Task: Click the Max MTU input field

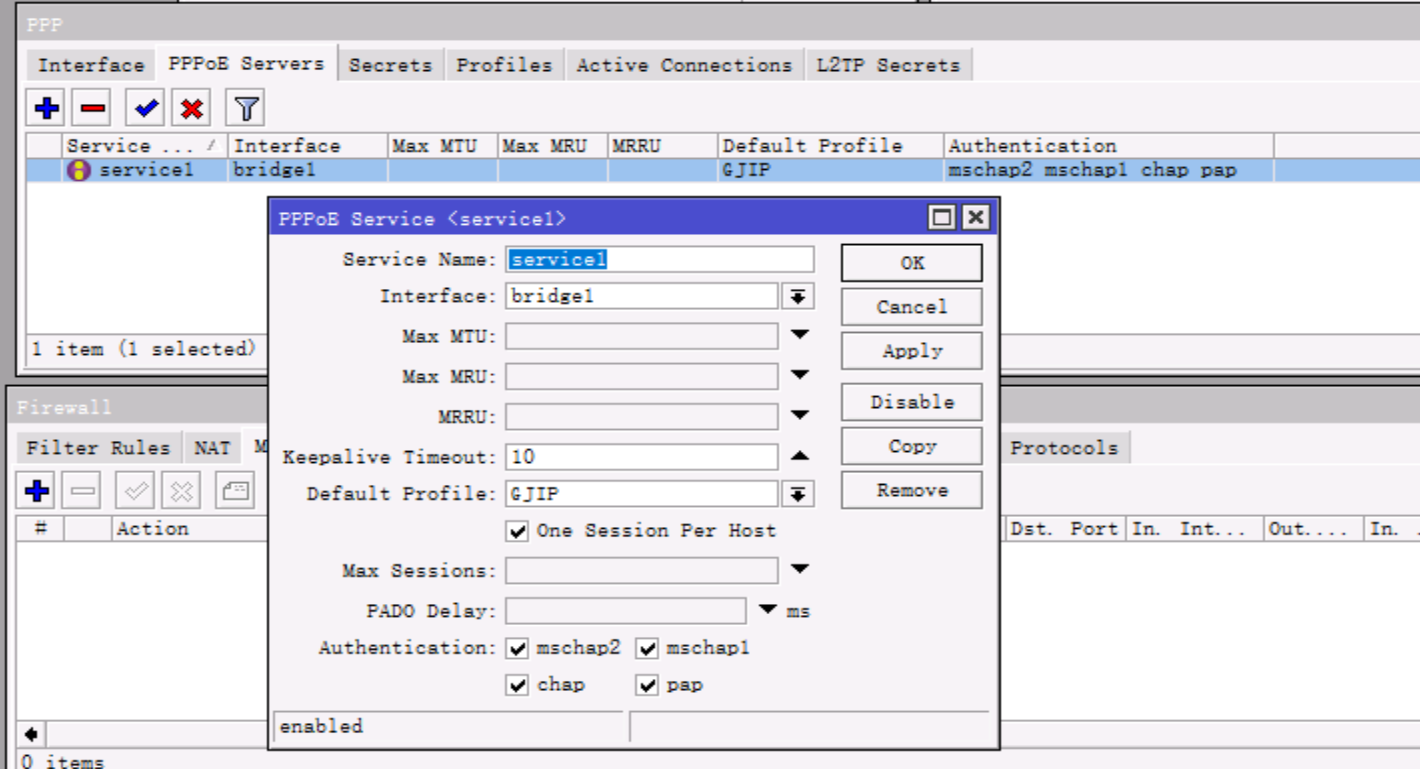Action: (641, 336)
